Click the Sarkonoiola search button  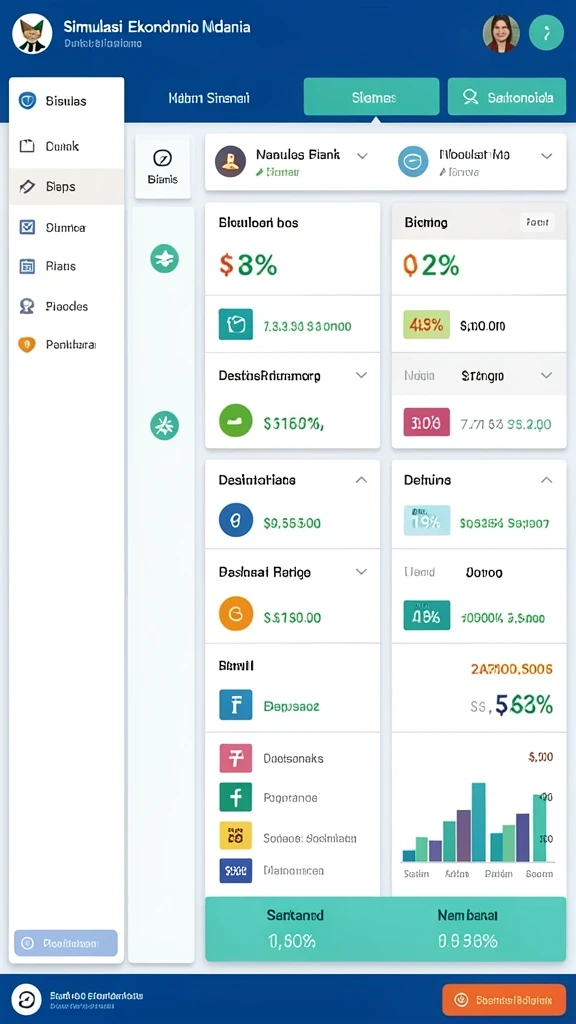[507, 97]
